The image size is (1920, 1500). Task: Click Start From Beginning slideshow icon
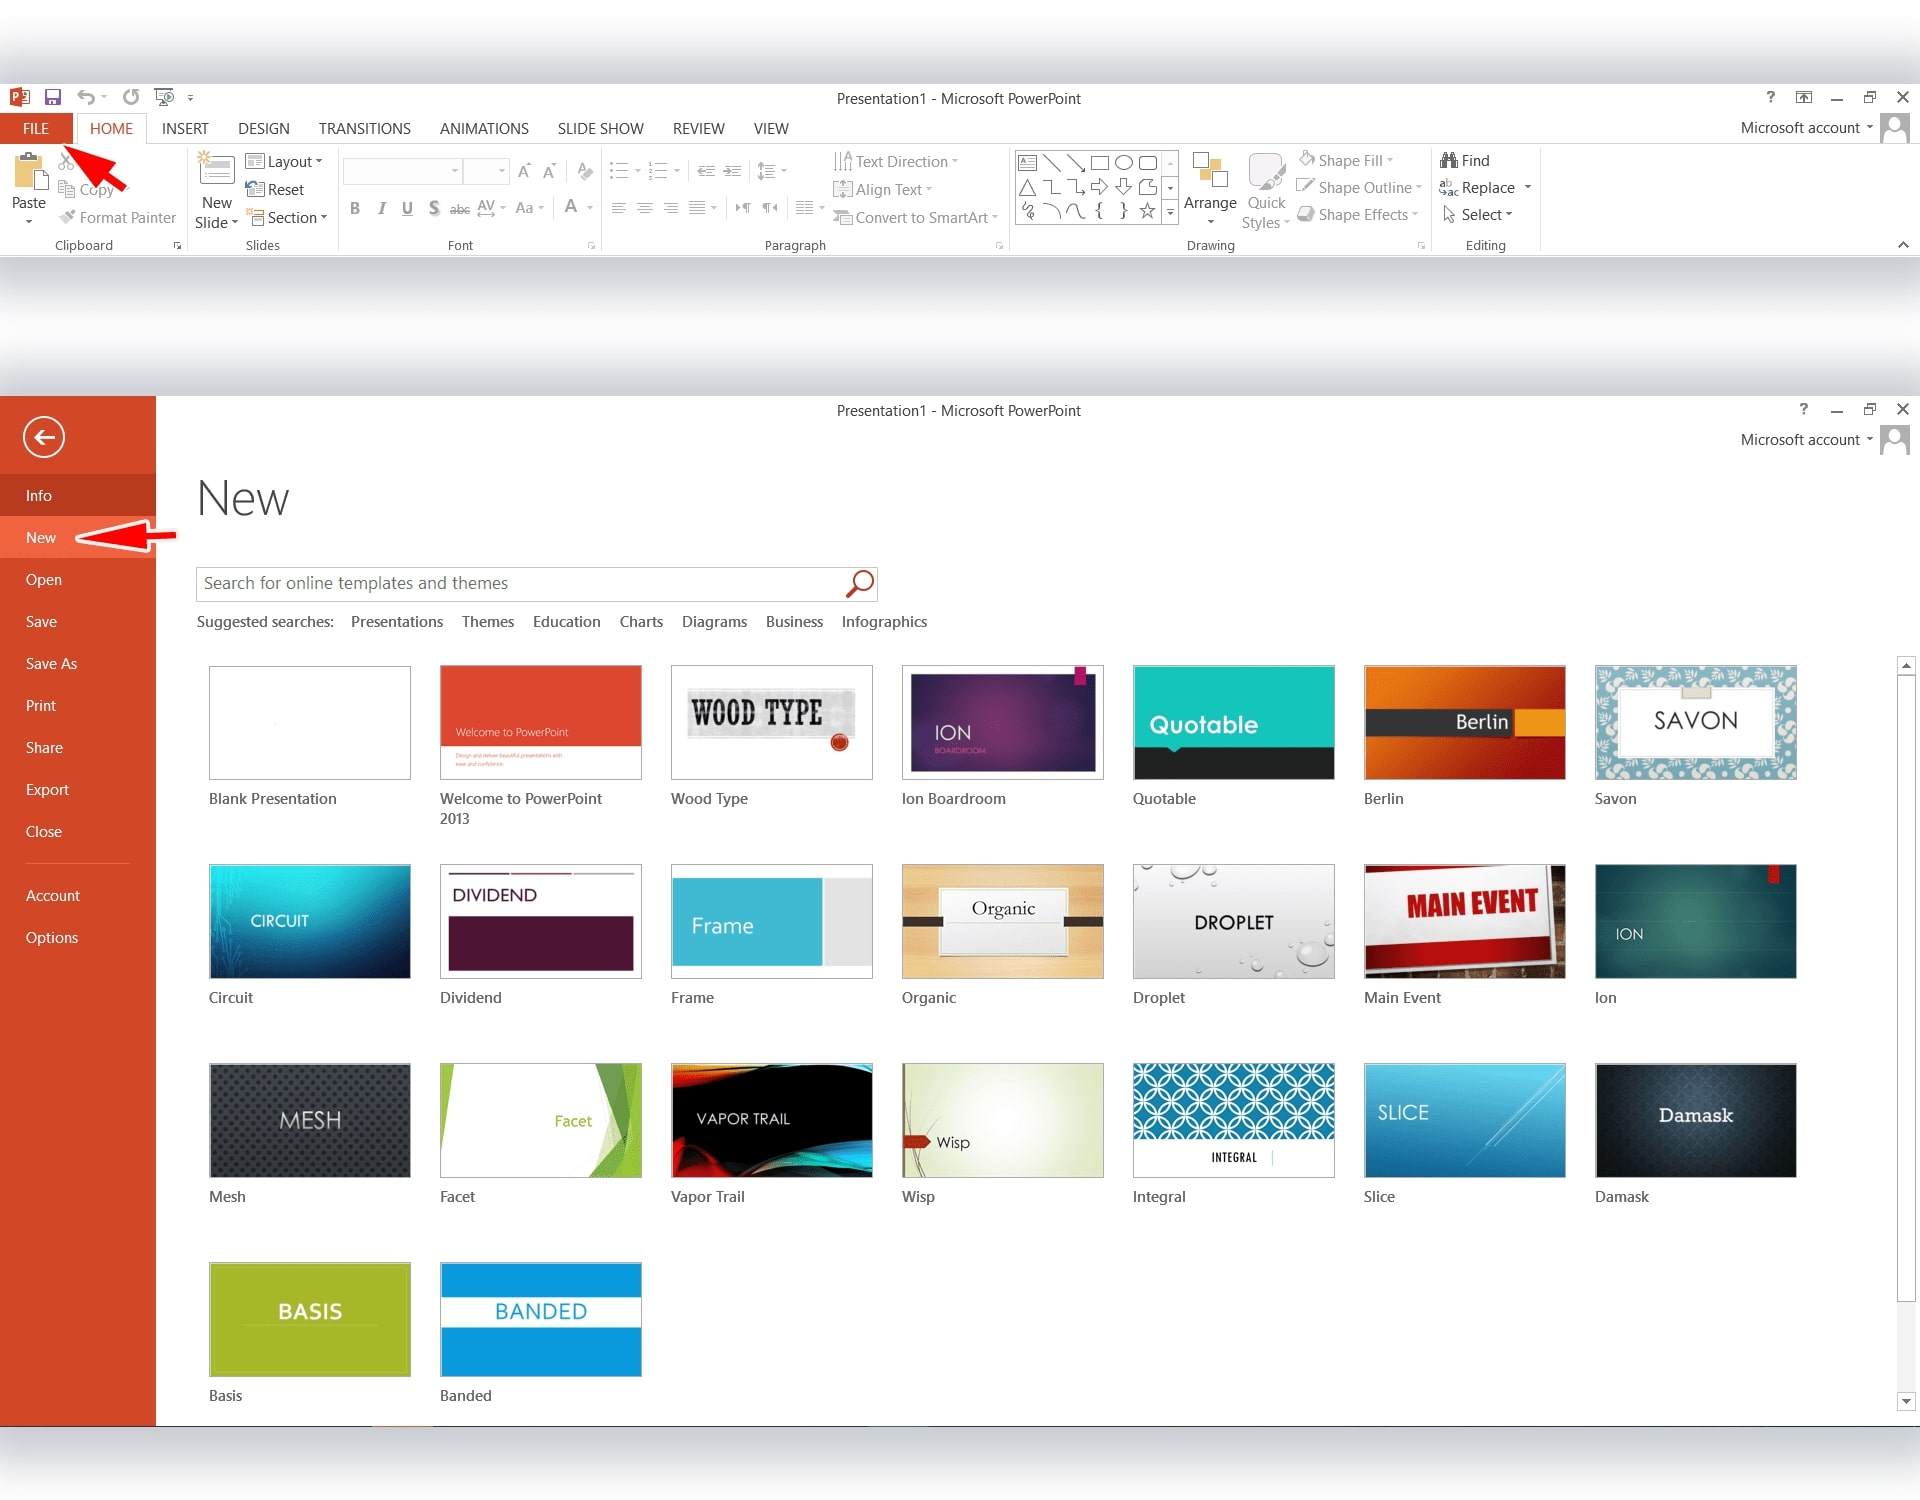164,97
